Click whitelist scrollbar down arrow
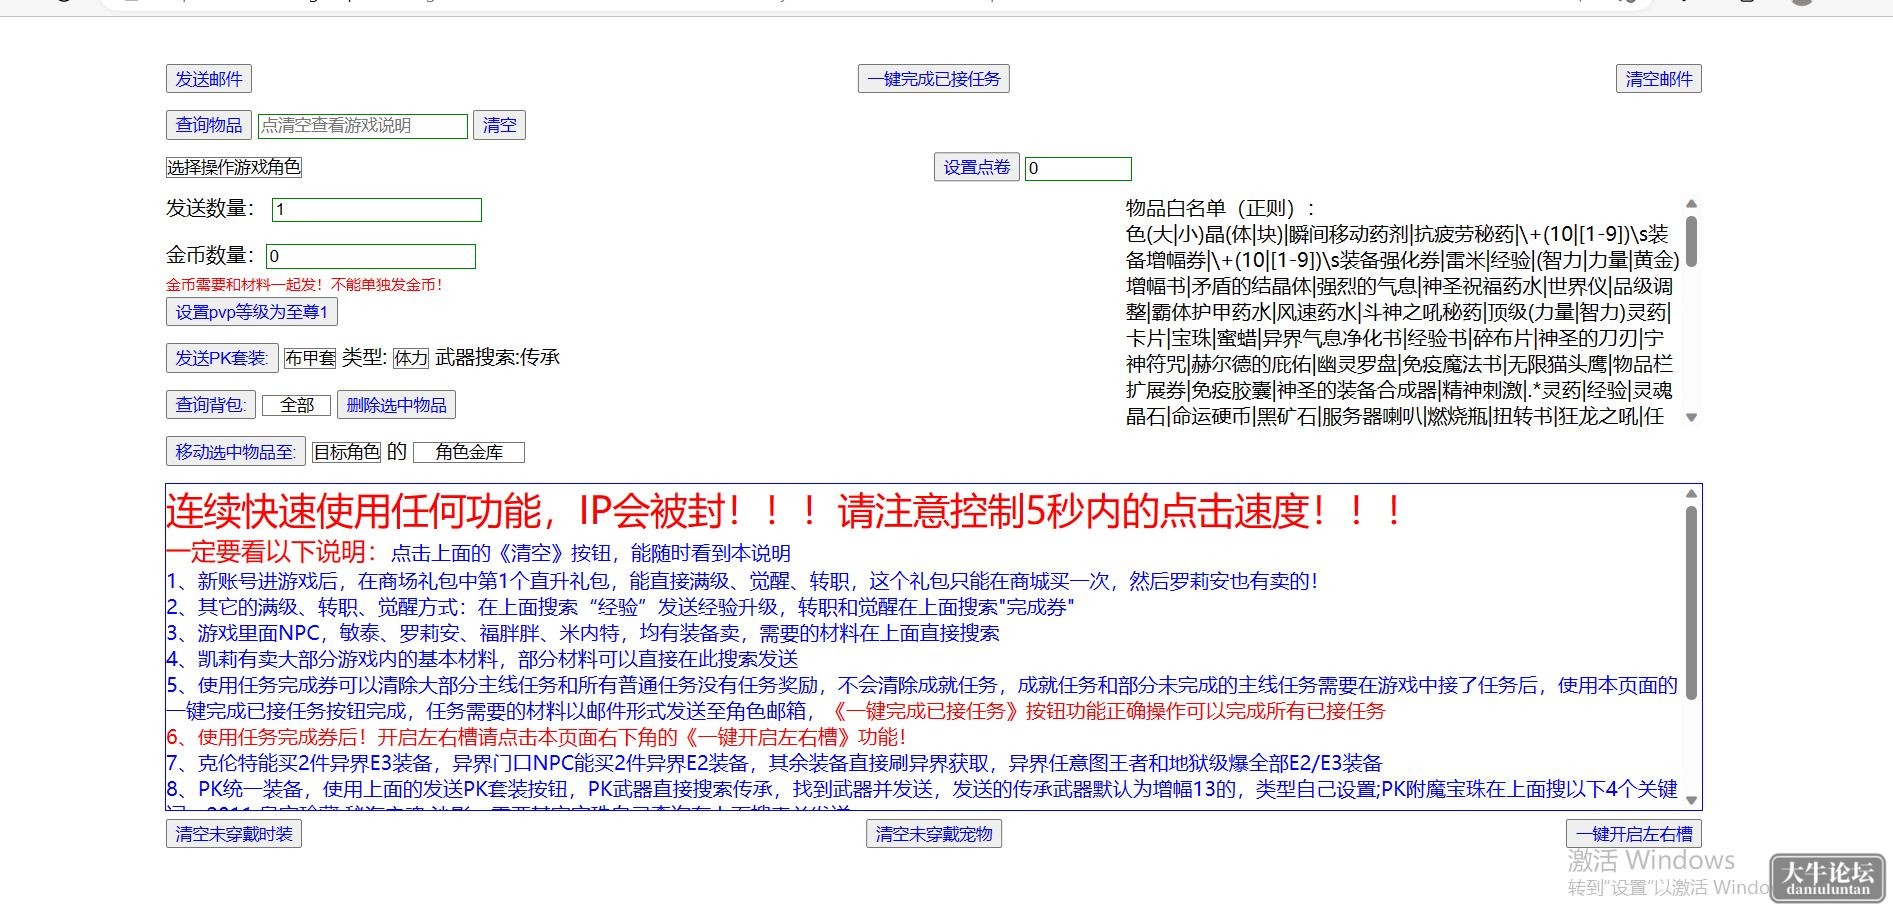This screenshot has height=910, width=1893. (1692, 418)
